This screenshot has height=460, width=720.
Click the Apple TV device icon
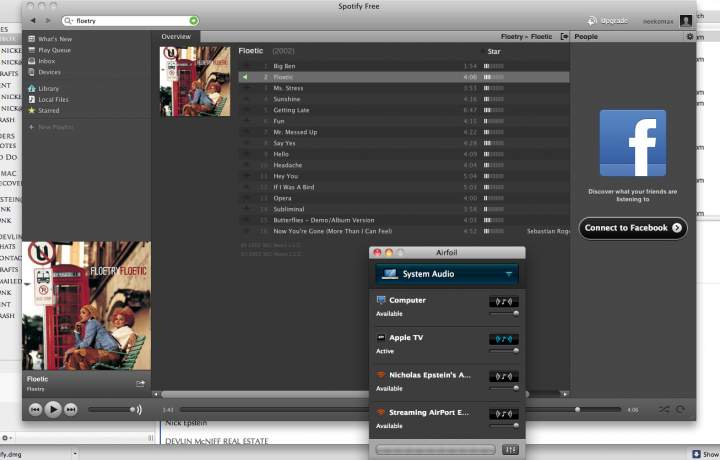(381, 337)
